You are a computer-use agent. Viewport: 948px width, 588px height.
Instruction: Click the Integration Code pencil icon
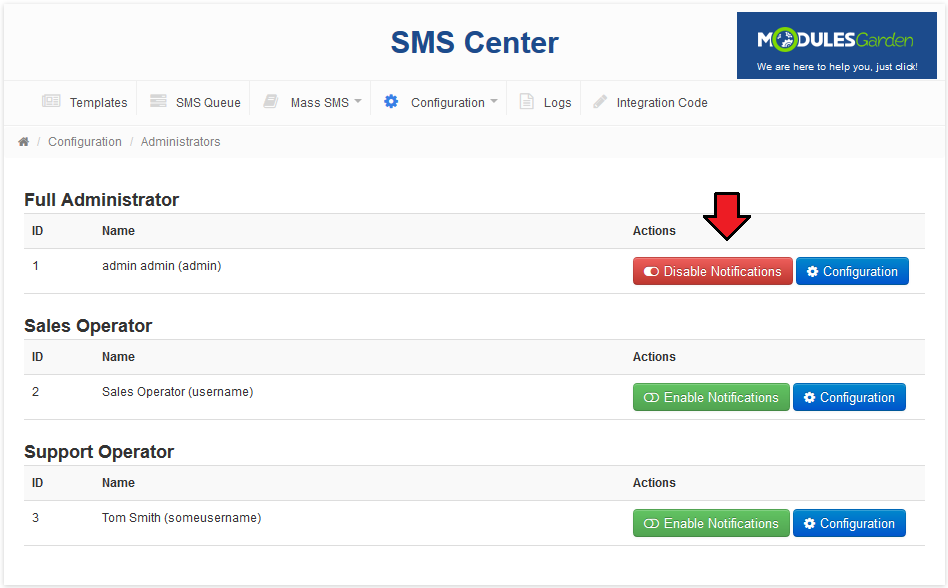600,102
